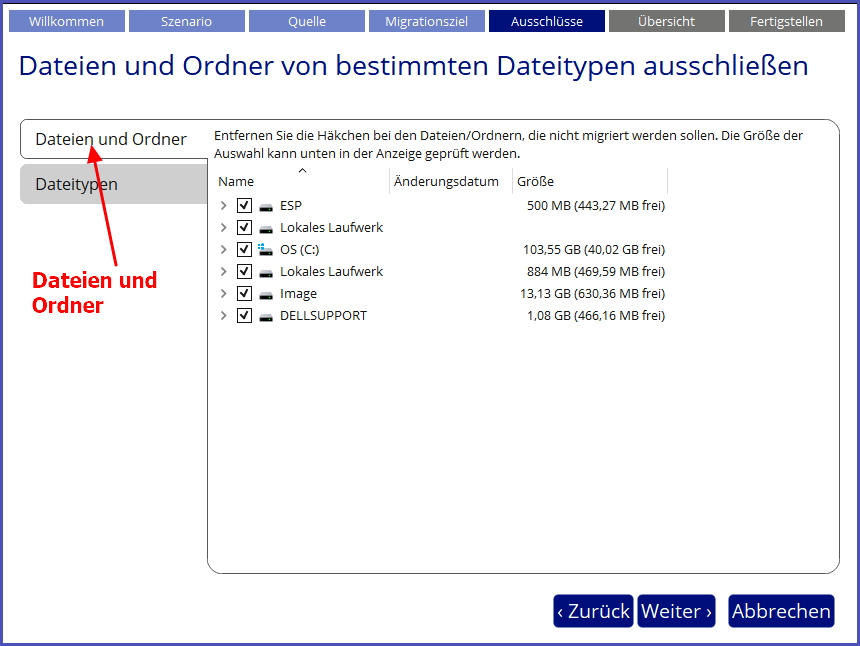Open the Übersicht wizard step

(x=666, y=21)
